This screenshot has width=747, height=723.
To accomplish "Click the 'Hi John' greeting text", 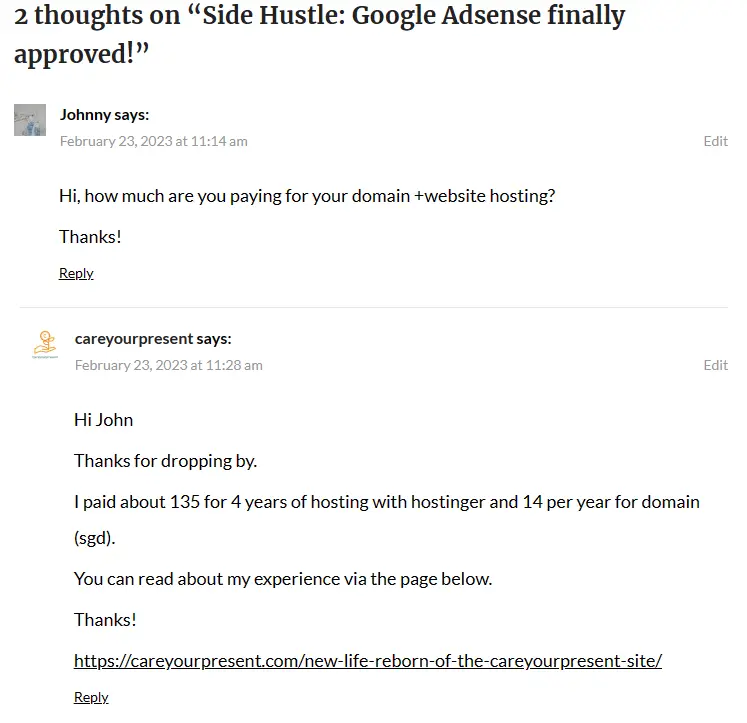I will pyautogui.click(x=103, y=420).
